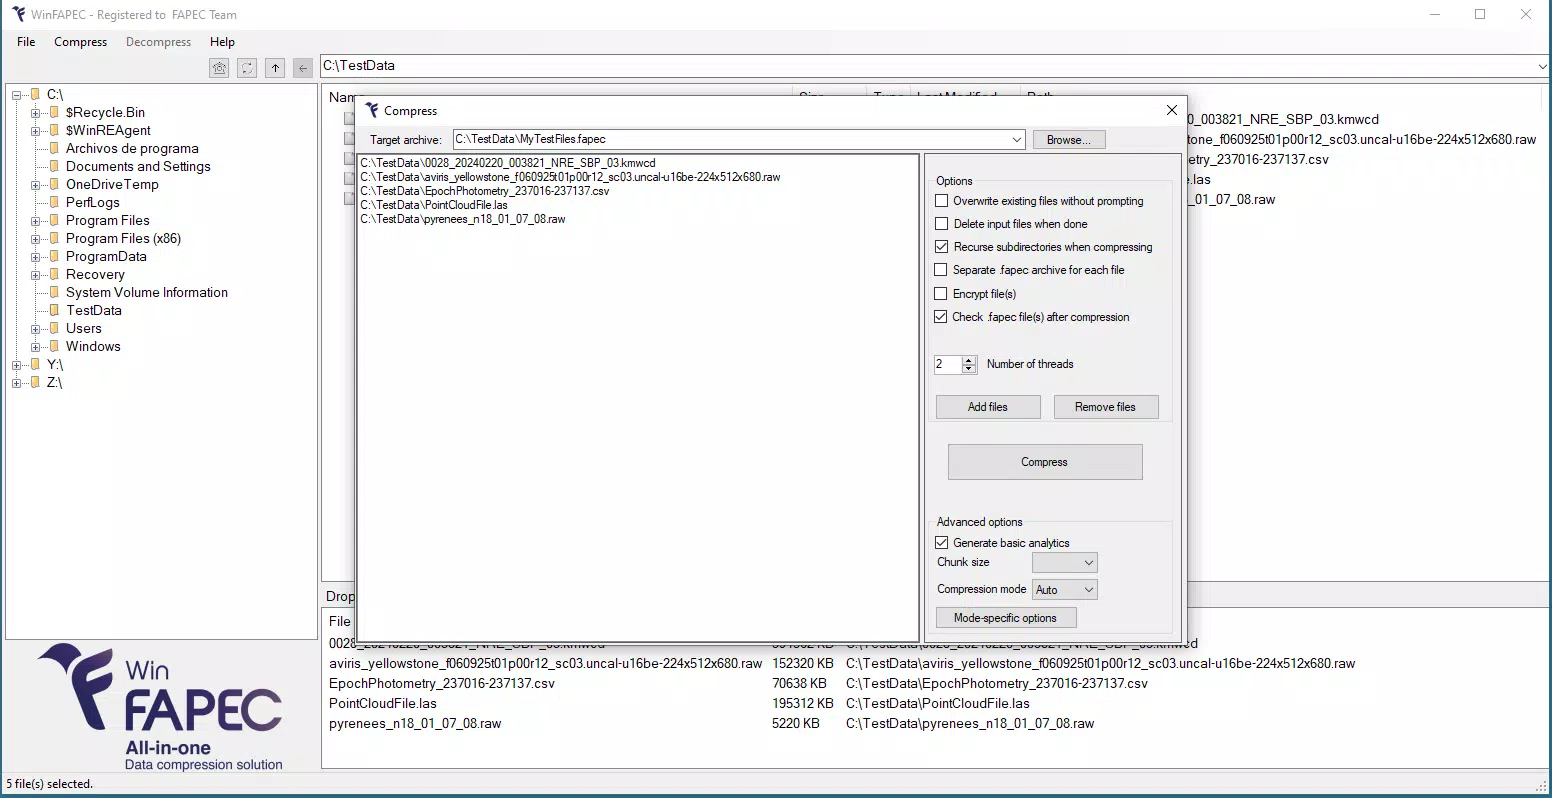Enable Separate .fapec archive for each file
The image size is (1552, 798).
point(941,270)
